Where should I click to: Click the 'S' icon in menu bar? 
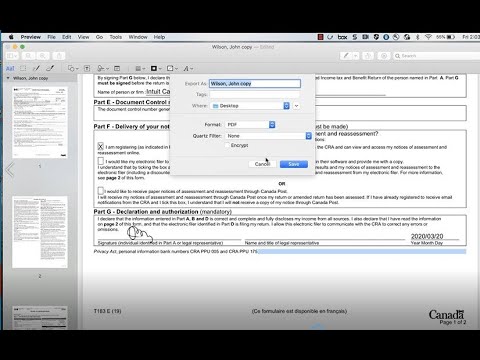(355, 37)
